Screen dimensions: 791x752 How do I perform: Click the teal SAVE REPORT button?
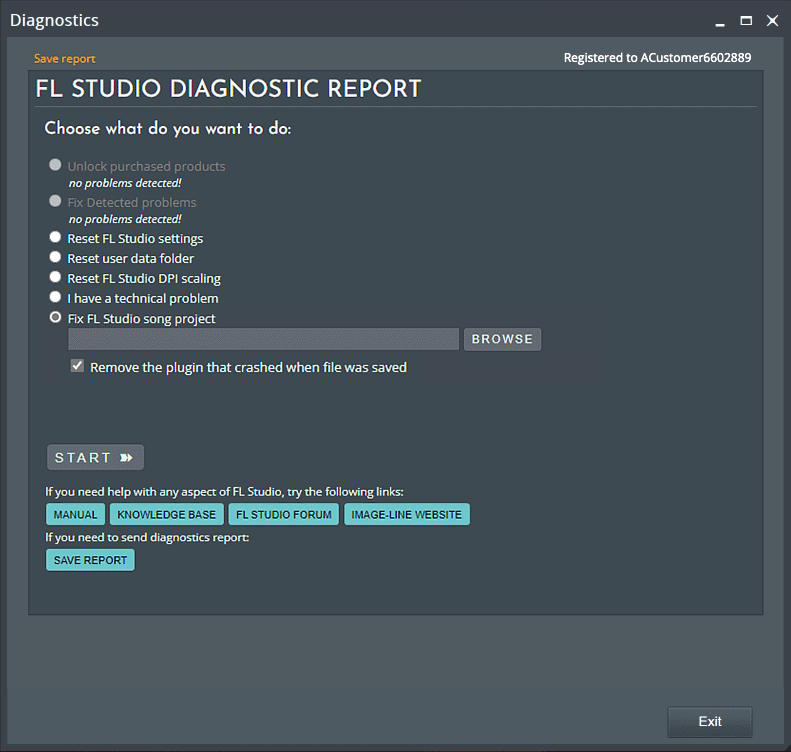pyautogui.click(x=90, y=560)
